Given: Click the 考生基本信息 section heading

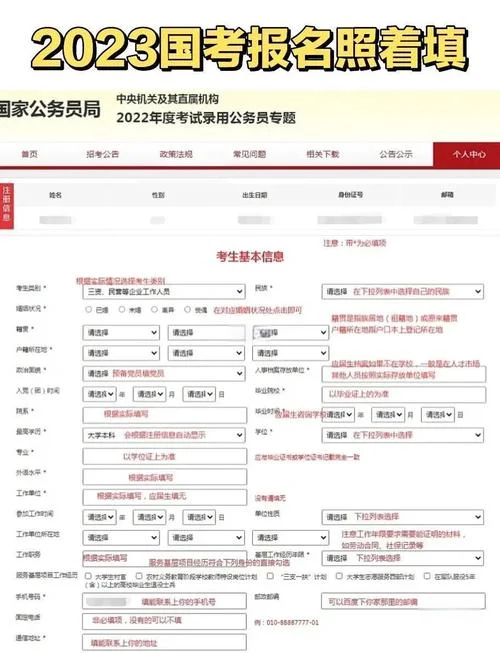Looking at the screenshot, I should point(250,257).
